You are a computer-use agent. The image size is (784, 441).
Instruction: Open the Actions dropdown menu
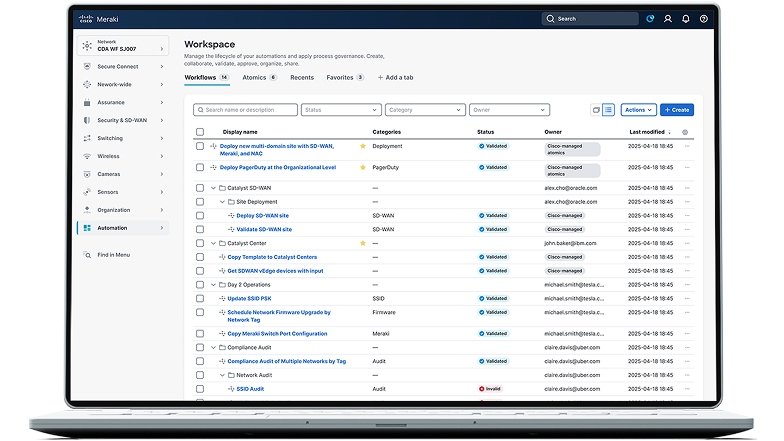tap(637, 110)
